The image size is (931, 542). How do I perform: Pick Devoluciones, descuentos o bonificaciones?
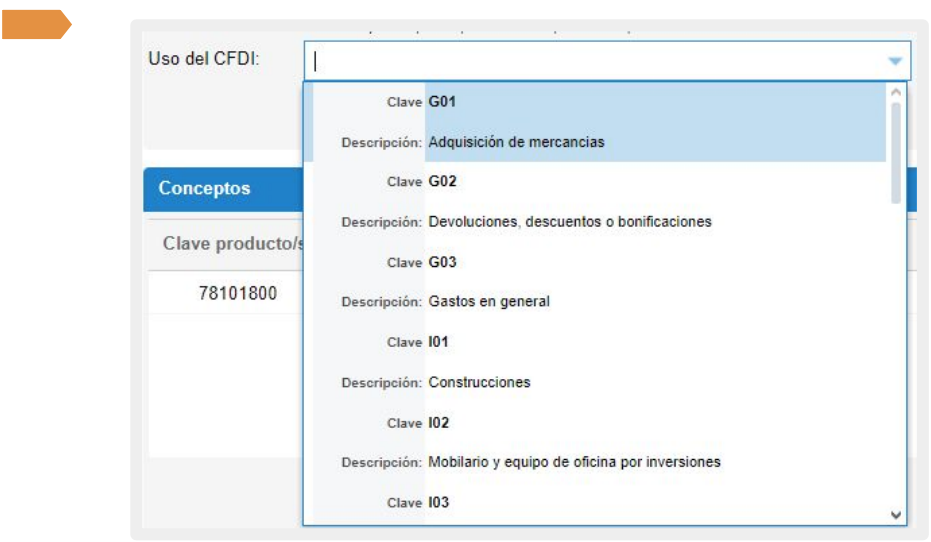click(570, 222)
